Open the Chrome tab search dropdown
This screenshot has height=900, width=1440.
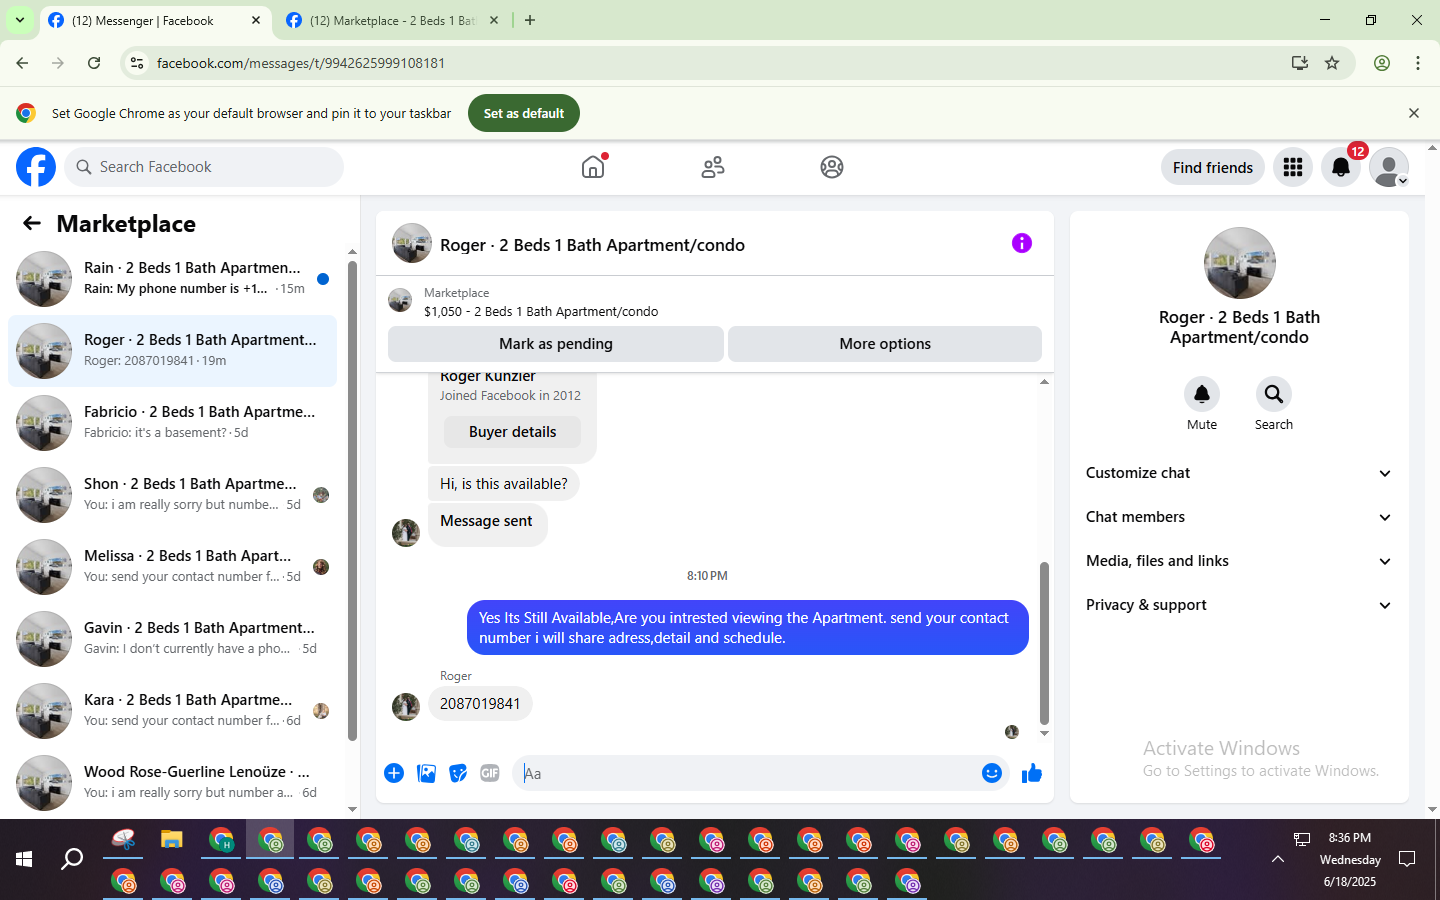(20, 20)
